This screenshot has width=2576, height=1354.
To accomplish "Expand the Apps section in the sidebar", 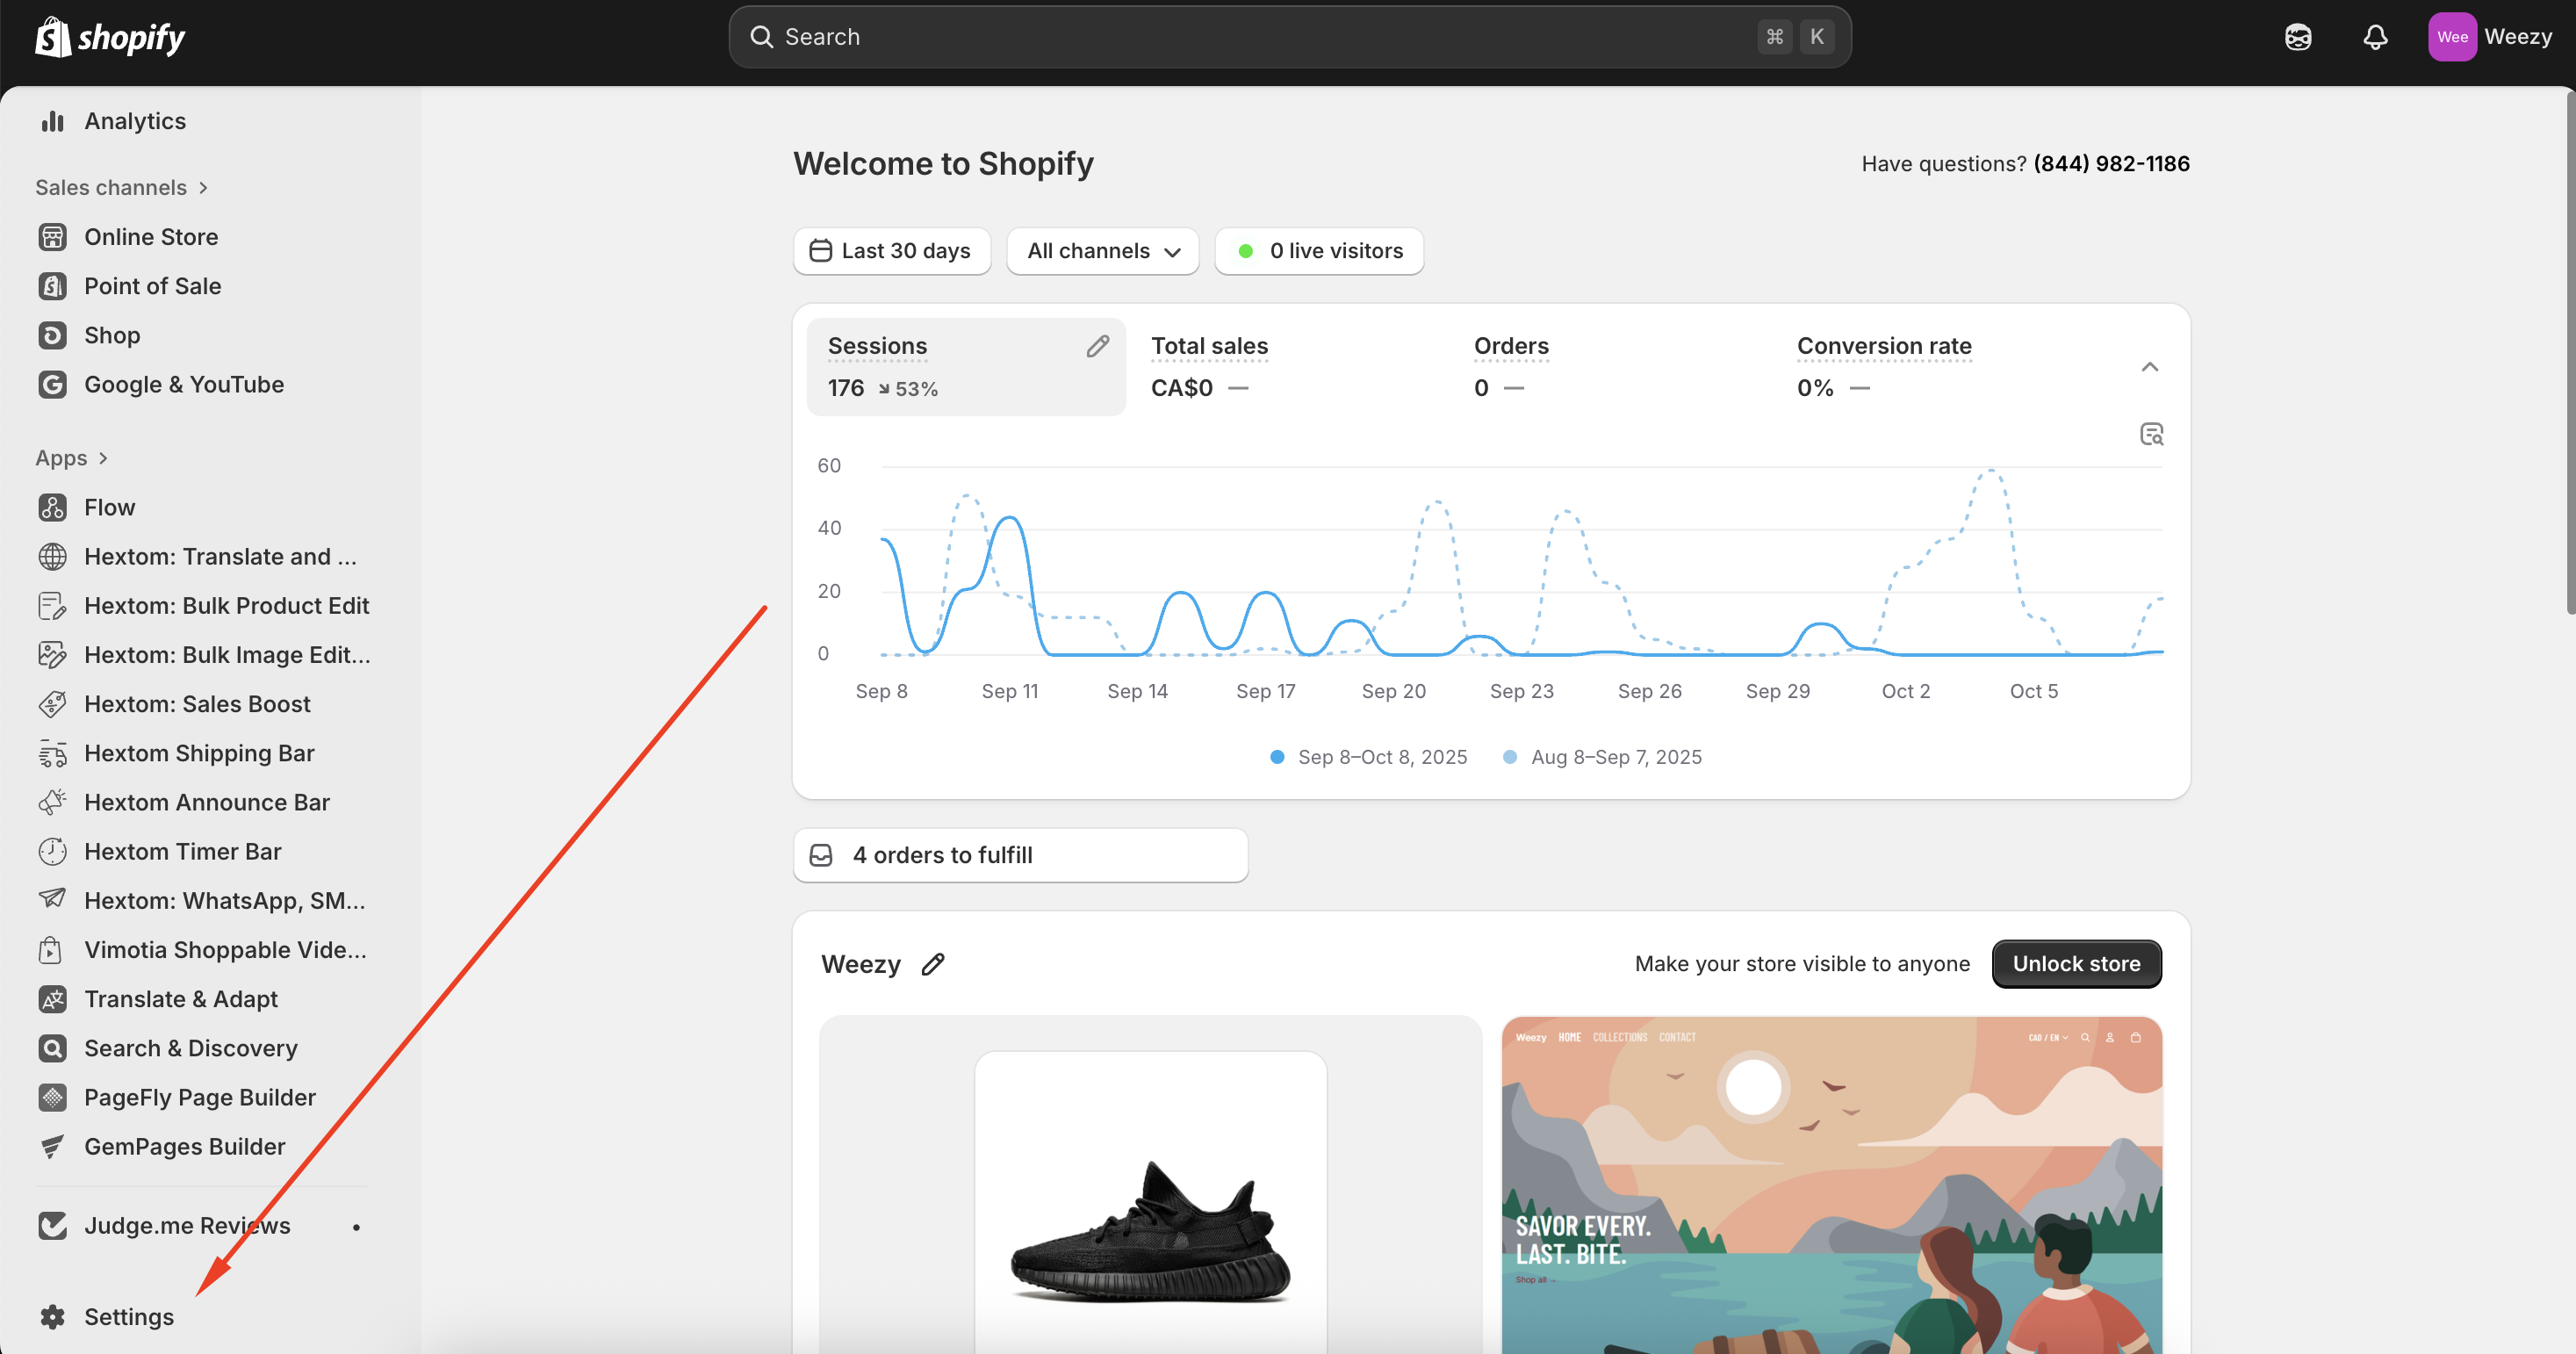I will point(72,458).
